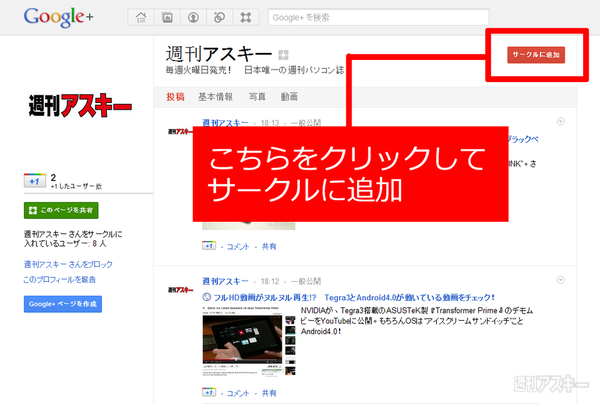
Task: Click コメント under the 18:12 post
Action: 238,393
